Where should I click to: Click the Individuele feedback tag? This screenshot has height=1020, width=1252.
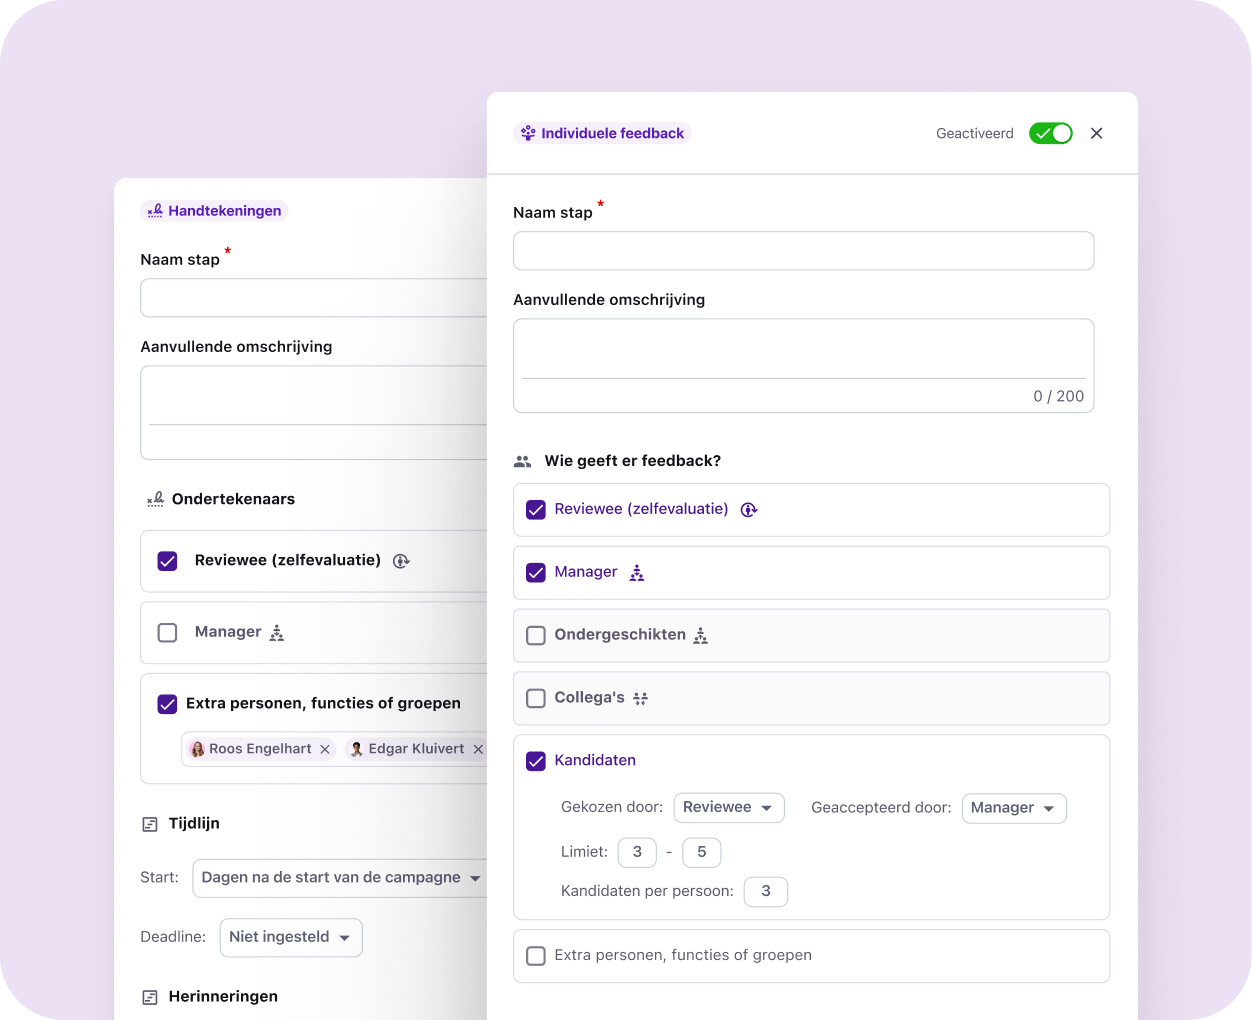602,133
